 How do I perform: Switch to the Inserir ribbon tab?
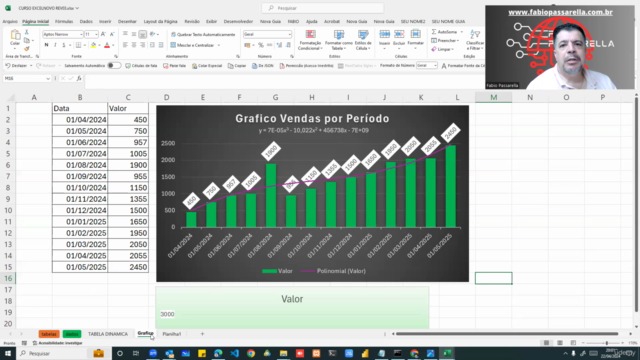(x=105, y=21)
